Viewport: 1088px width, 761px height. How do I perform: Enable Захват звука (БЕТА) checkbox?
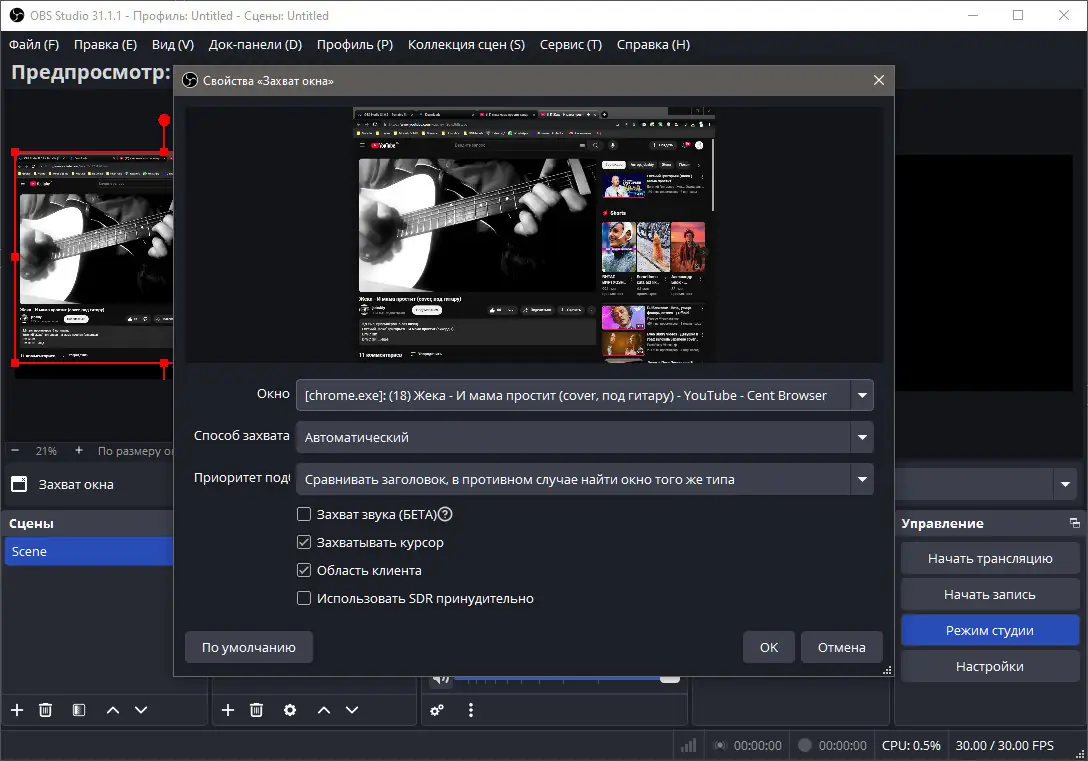pyautogui.click(x=304, y=514)
